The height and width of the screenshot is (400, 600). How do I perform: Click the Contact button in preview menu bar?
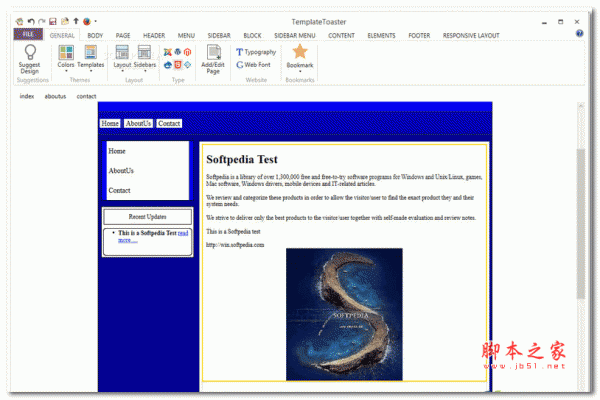tap(169, 124)
